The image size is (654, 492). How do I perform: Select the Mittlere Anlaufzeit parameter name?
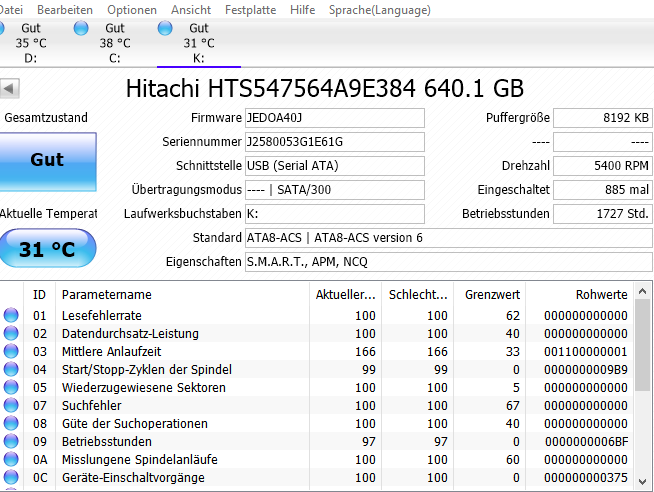point(111,351)
